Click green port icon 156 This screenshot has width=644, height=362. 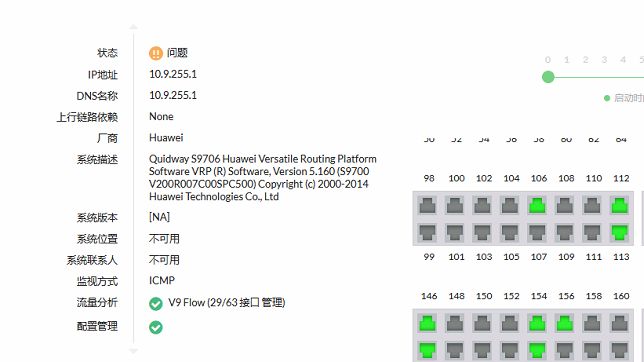[565, 323]
